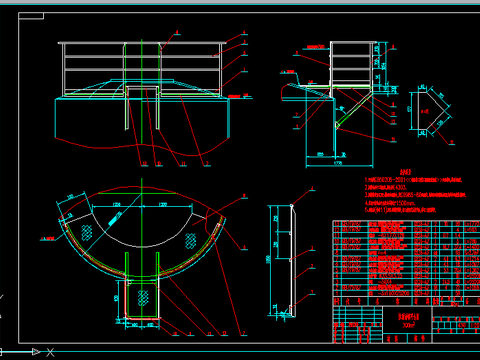Select the 300m² title text in the title block
The image size is (480, 360).
pos(408,325)
